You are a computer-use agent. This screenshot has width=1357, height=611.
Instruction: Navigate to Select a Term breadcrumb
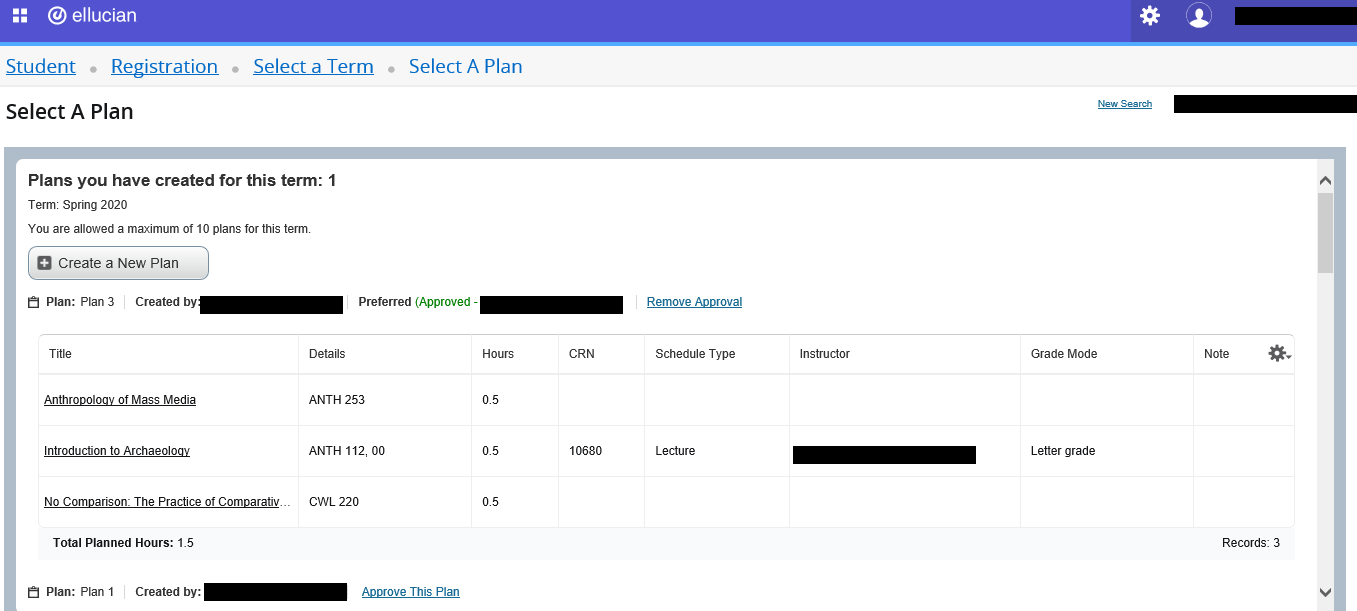coord(313,66)
